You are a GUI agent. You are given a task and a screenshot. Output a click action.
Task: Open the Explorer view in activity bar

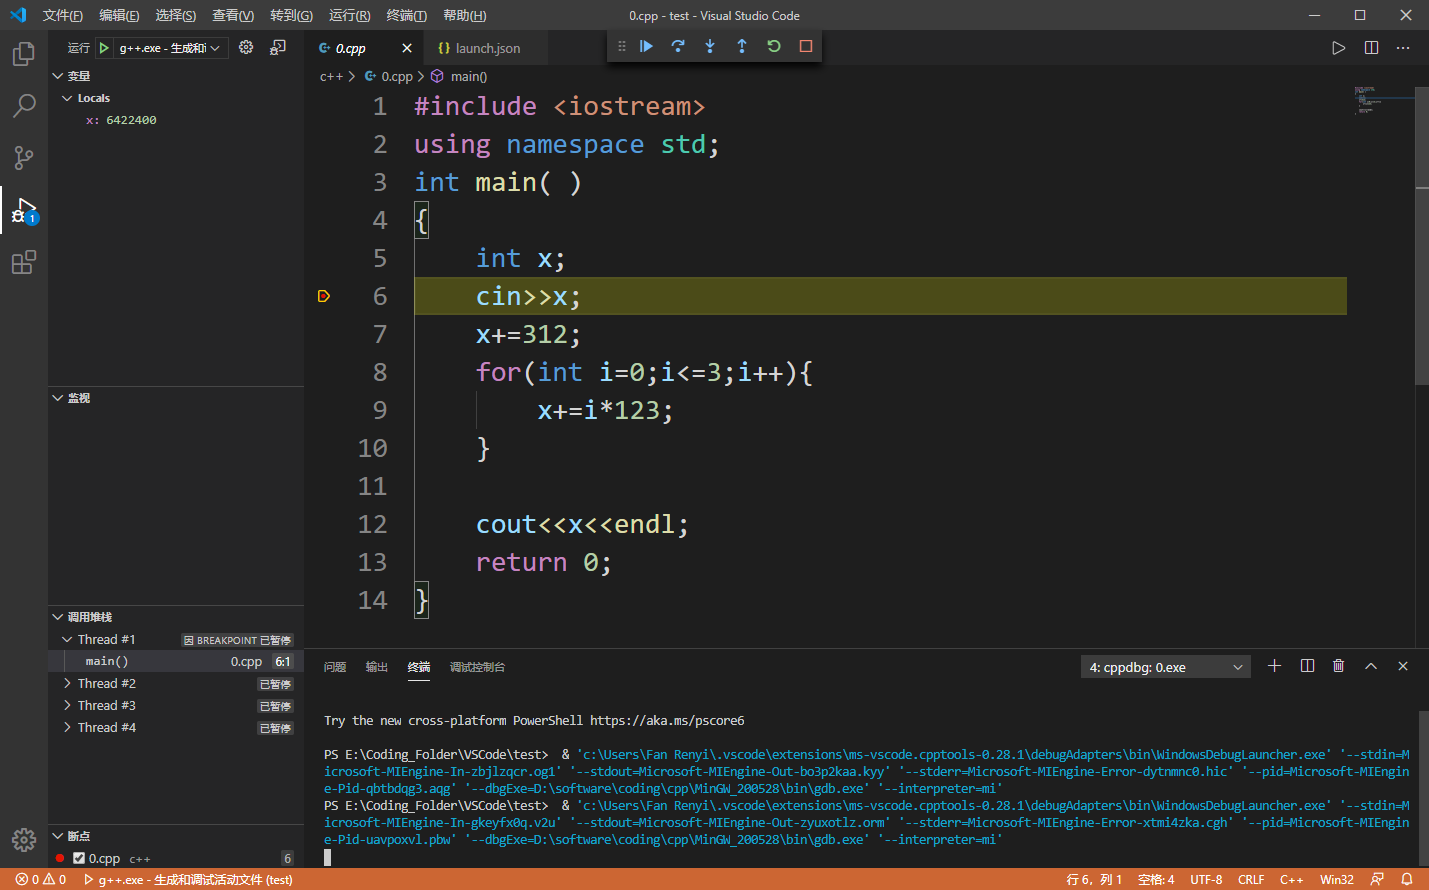click(24, 54)
